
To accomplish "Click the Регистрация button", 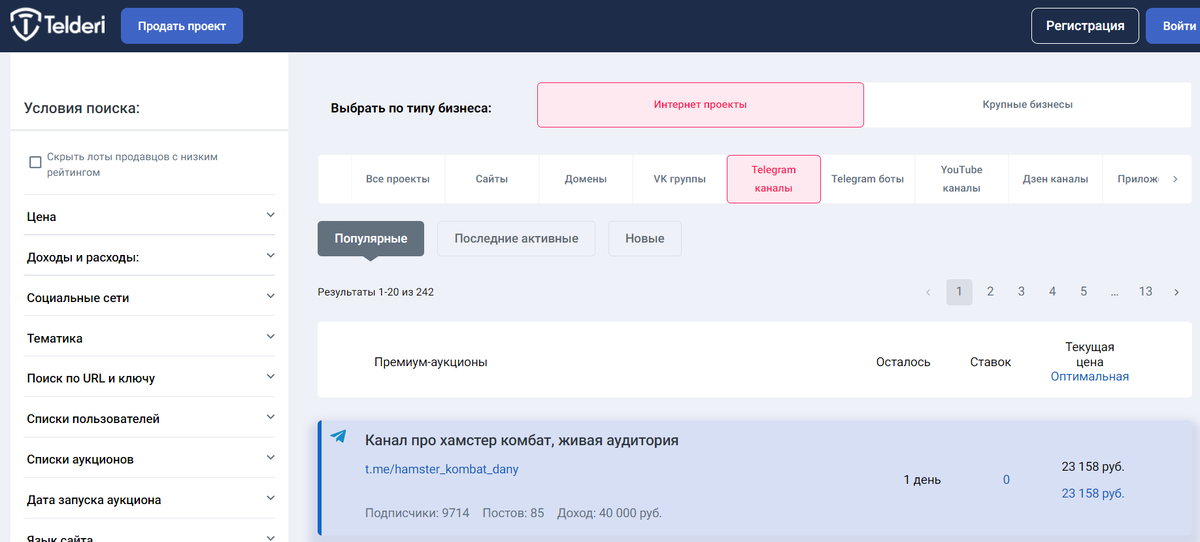I will (1085, 26).
